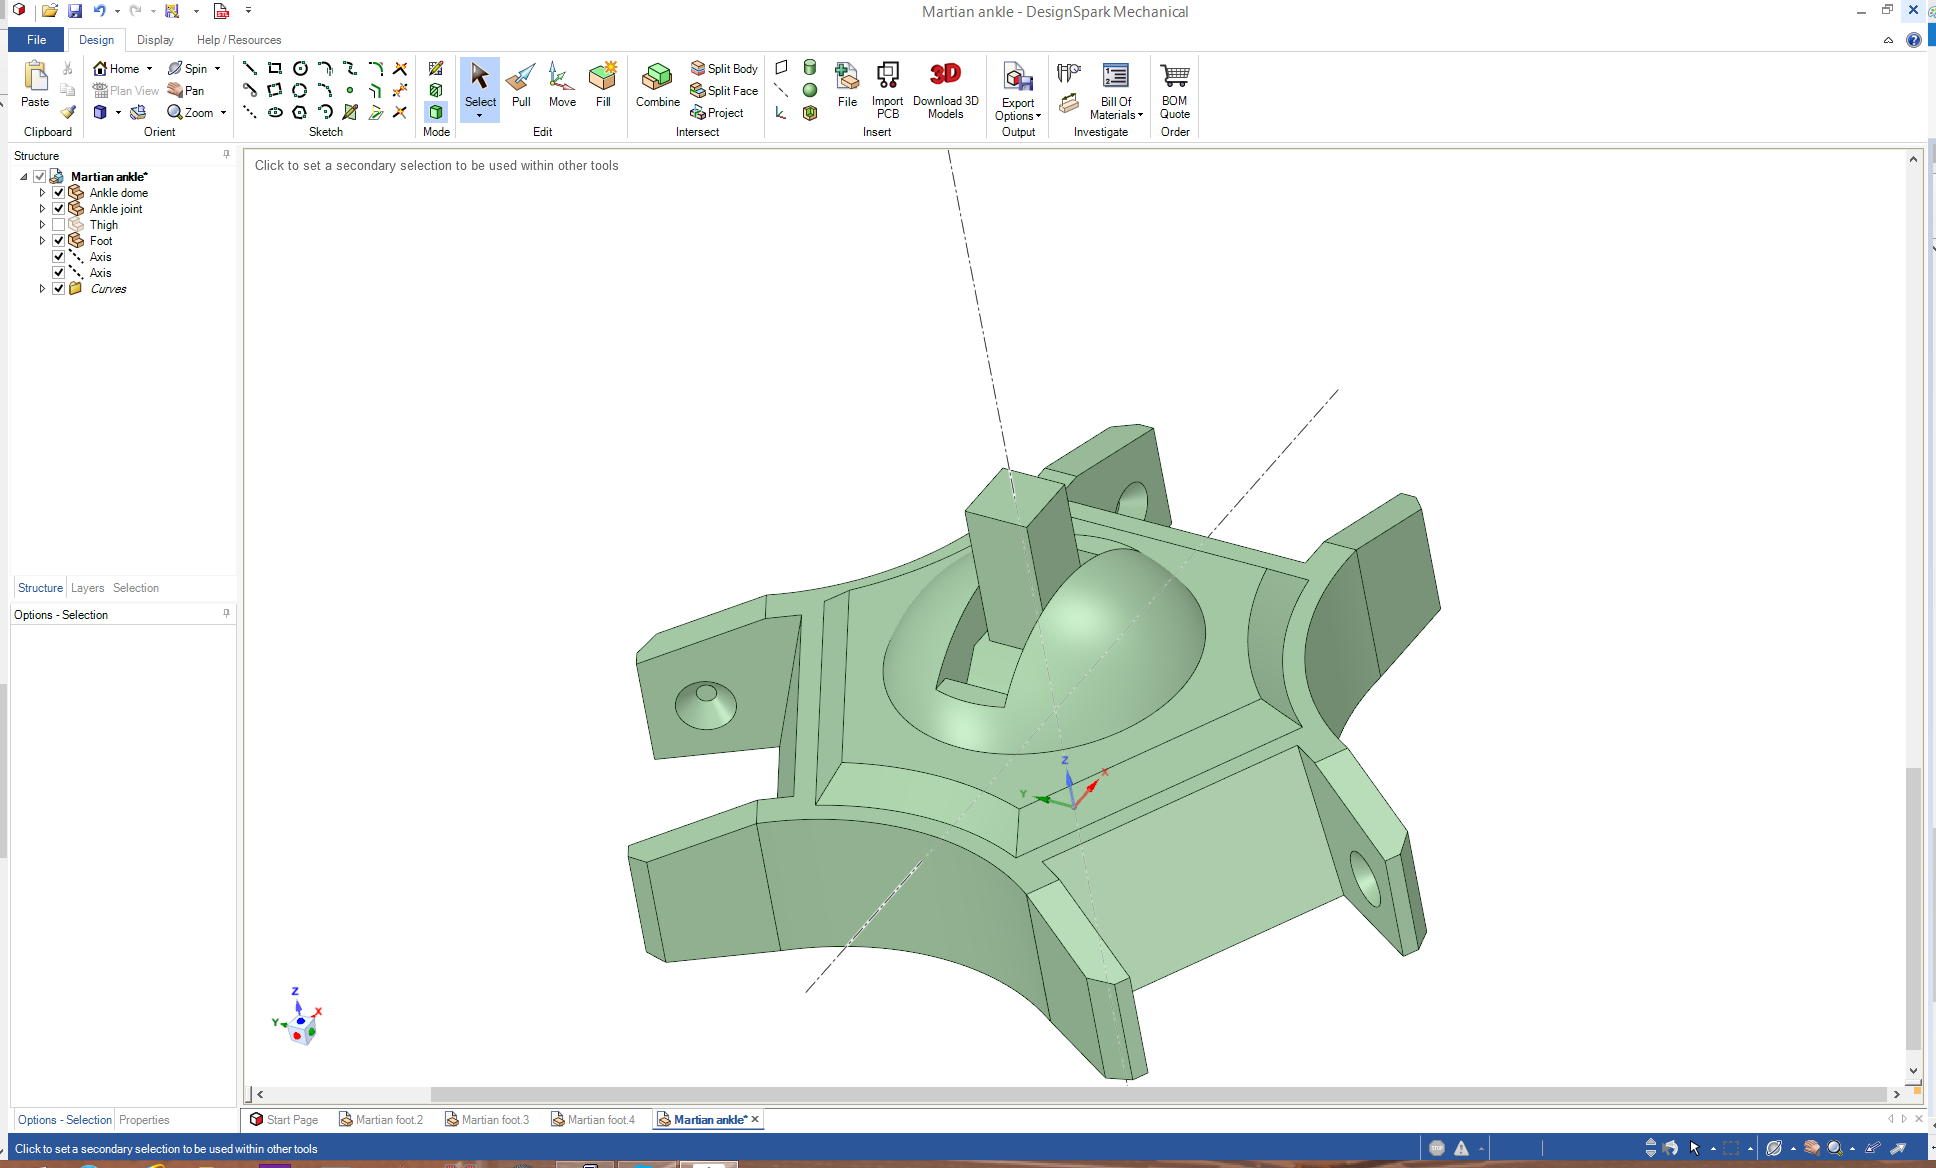Click Split Body tool
1936x1168 pixels.
point(724,68)
